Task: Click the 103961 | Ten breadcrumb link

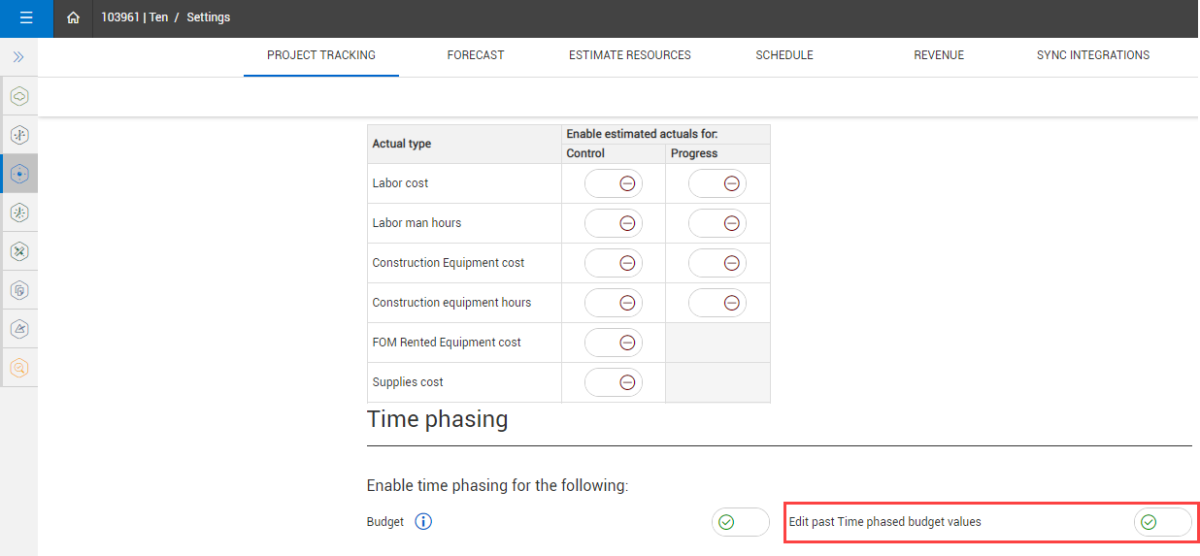Action: click(x=134, y=18)
